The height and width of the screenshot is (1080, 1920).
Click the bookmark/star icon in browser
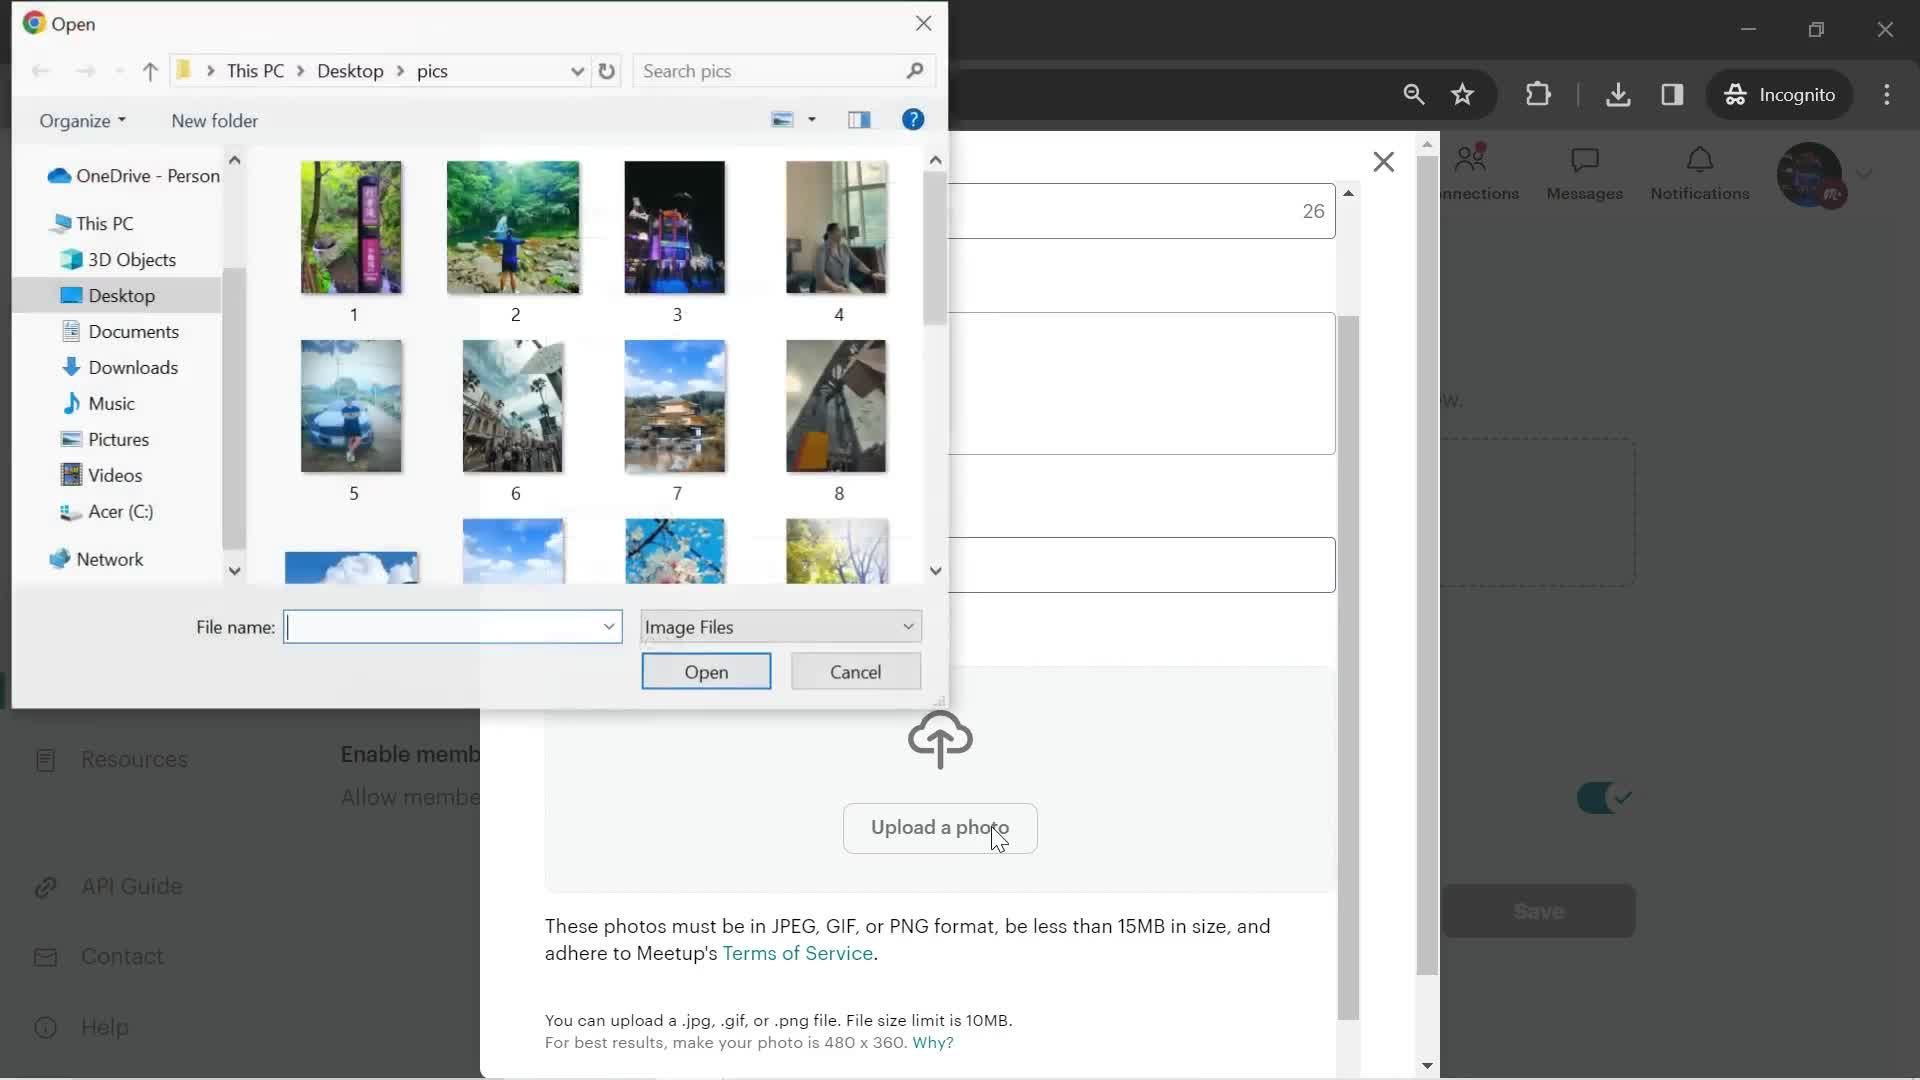(1464, 94)
